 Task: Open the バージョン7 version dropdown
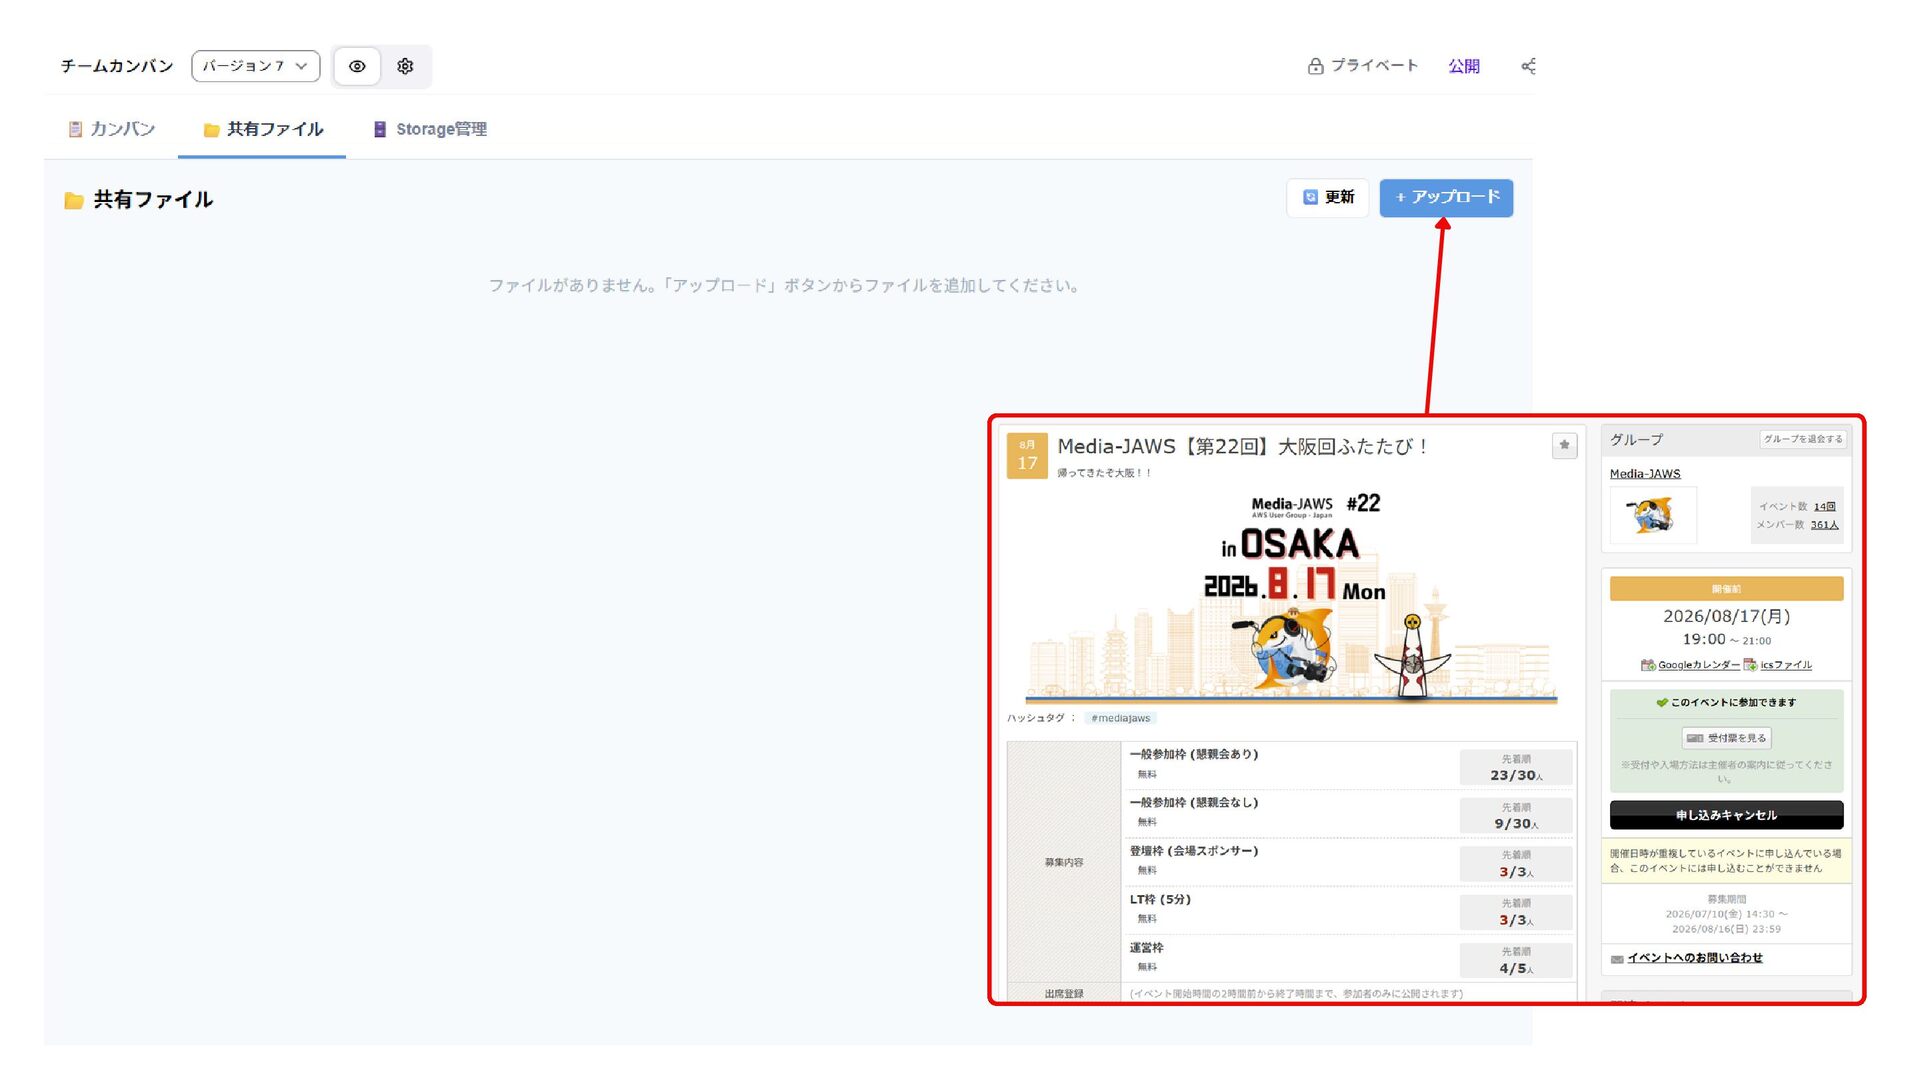click(x=256, y=66)
